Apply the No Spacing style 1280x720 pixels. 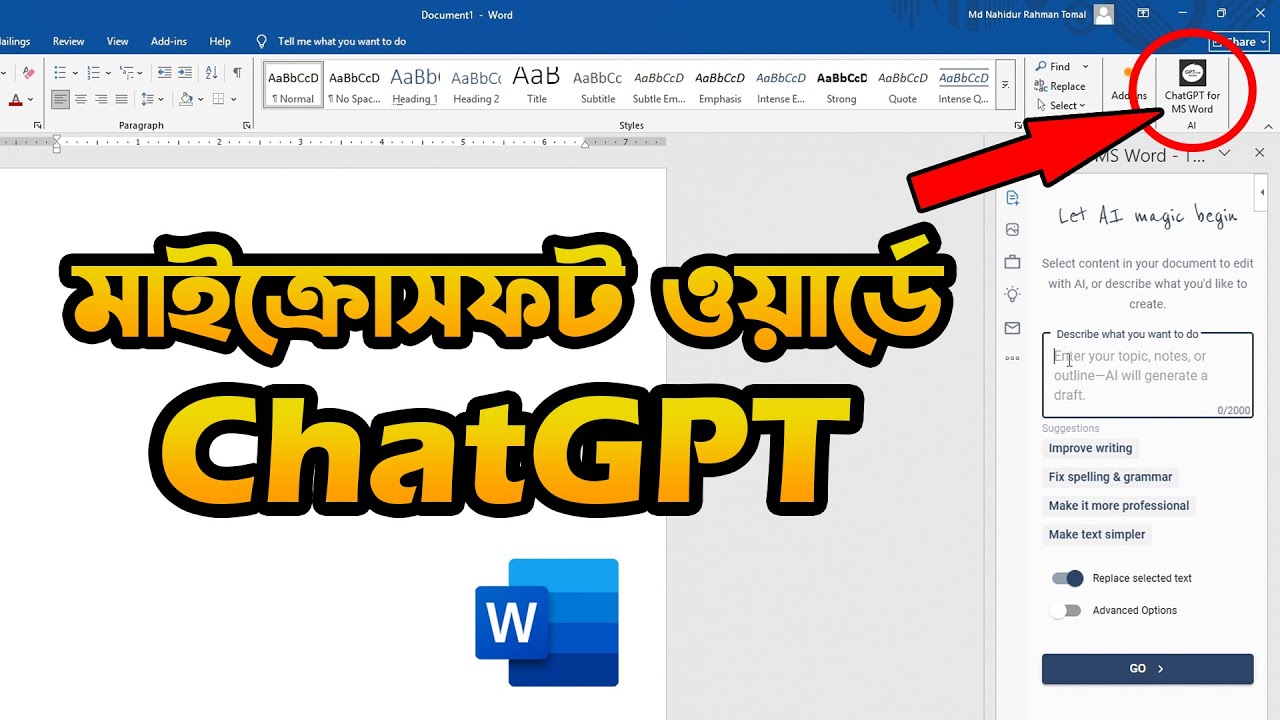point(354,85)
